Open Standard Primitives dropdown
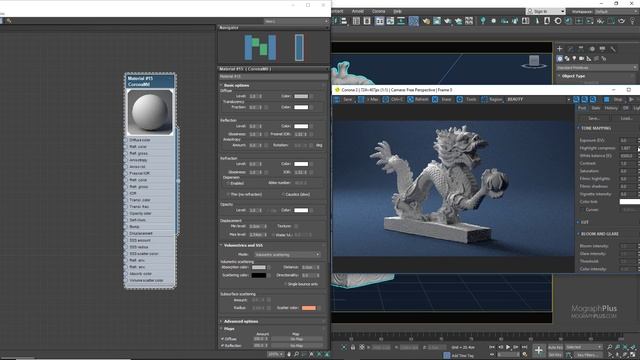The image size is (640, 360). point(596,67)
